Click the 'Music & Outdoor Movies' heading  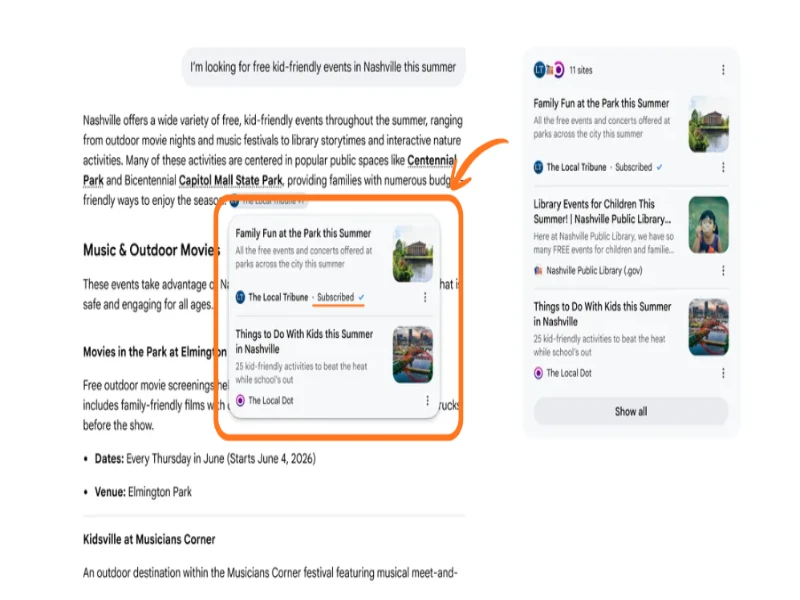tap(152, 249)
